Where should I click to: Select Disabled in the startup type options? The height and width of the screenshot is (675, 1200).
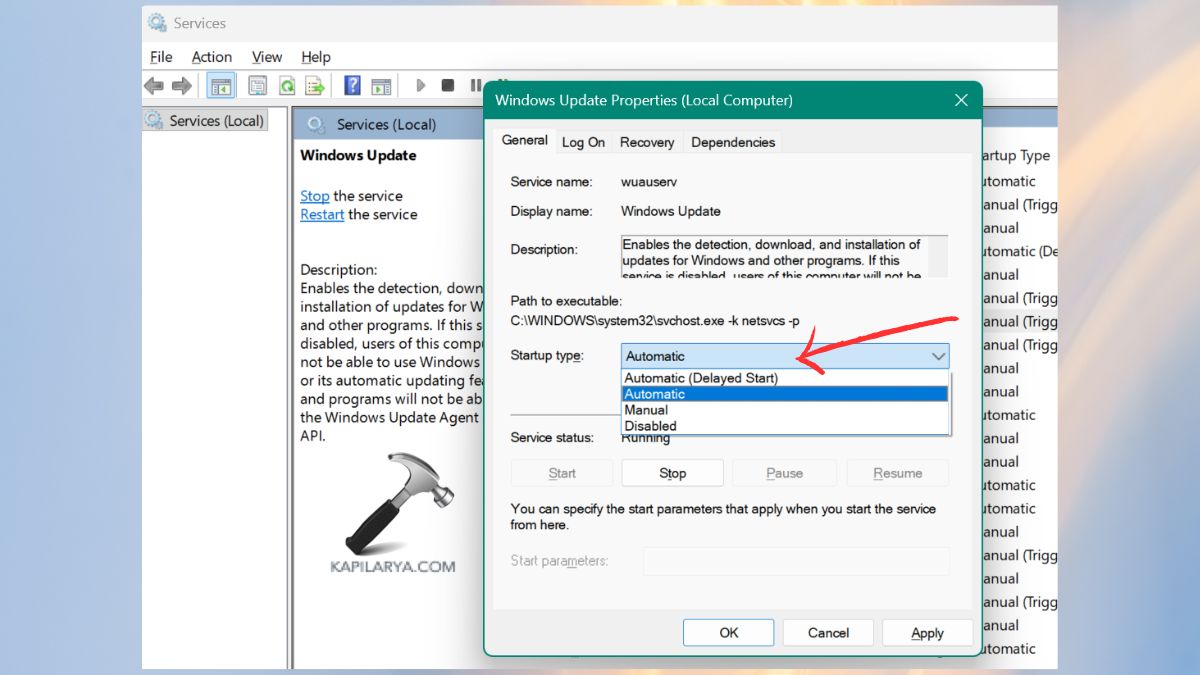[x=650, y=425]
